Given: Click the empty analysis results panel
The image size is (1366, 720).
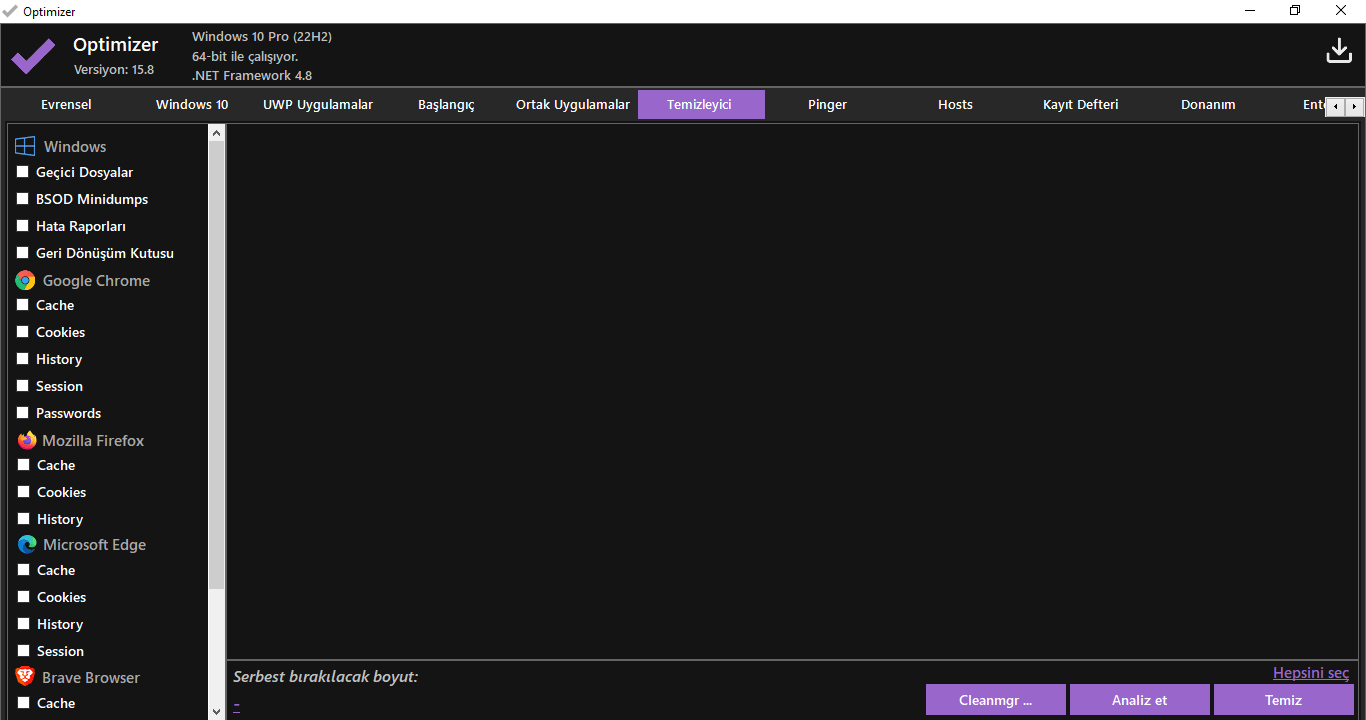Looking at the screenshot, I should coord(793,391).
